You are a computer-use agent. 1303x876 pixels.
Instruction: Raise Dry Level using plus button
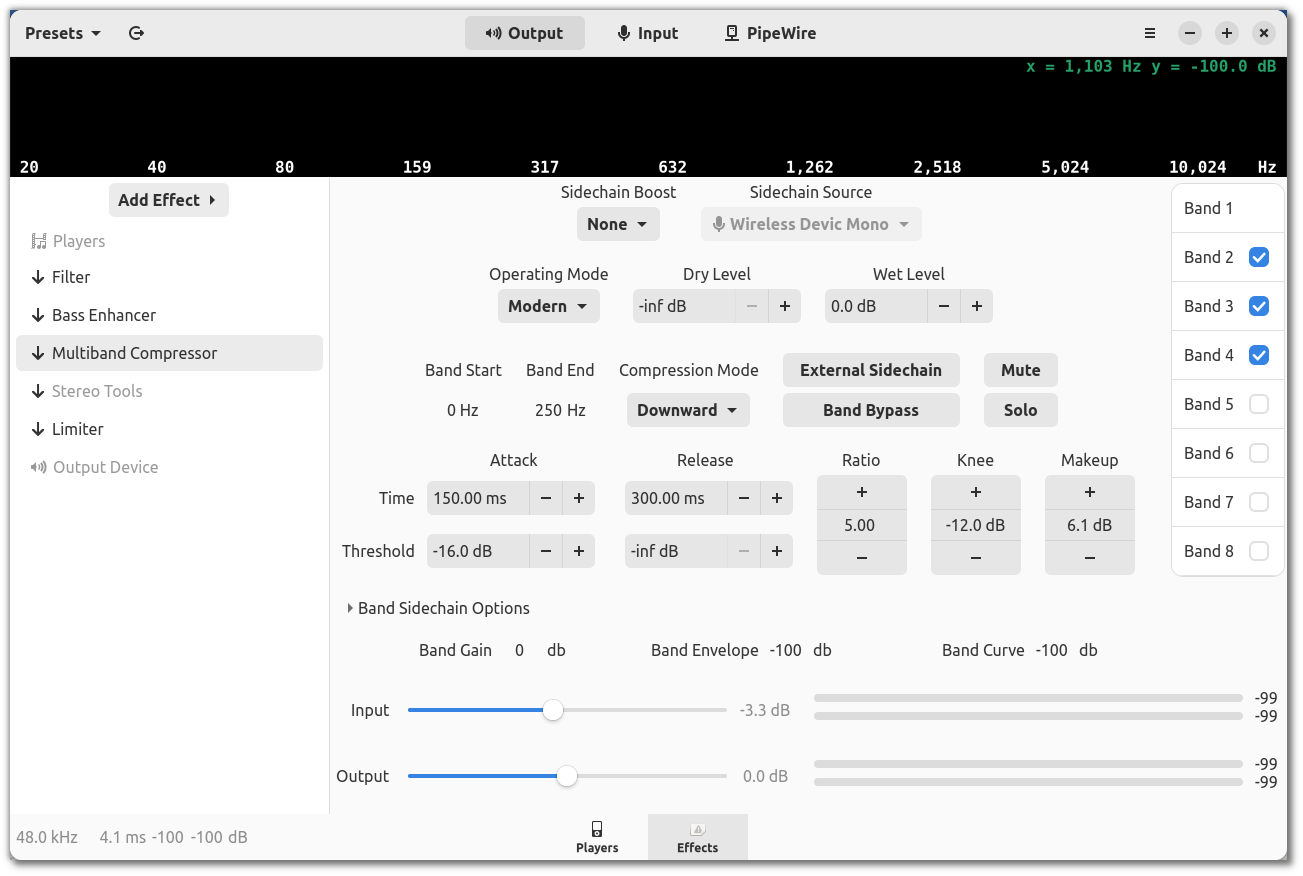click(x=784, y=306)
